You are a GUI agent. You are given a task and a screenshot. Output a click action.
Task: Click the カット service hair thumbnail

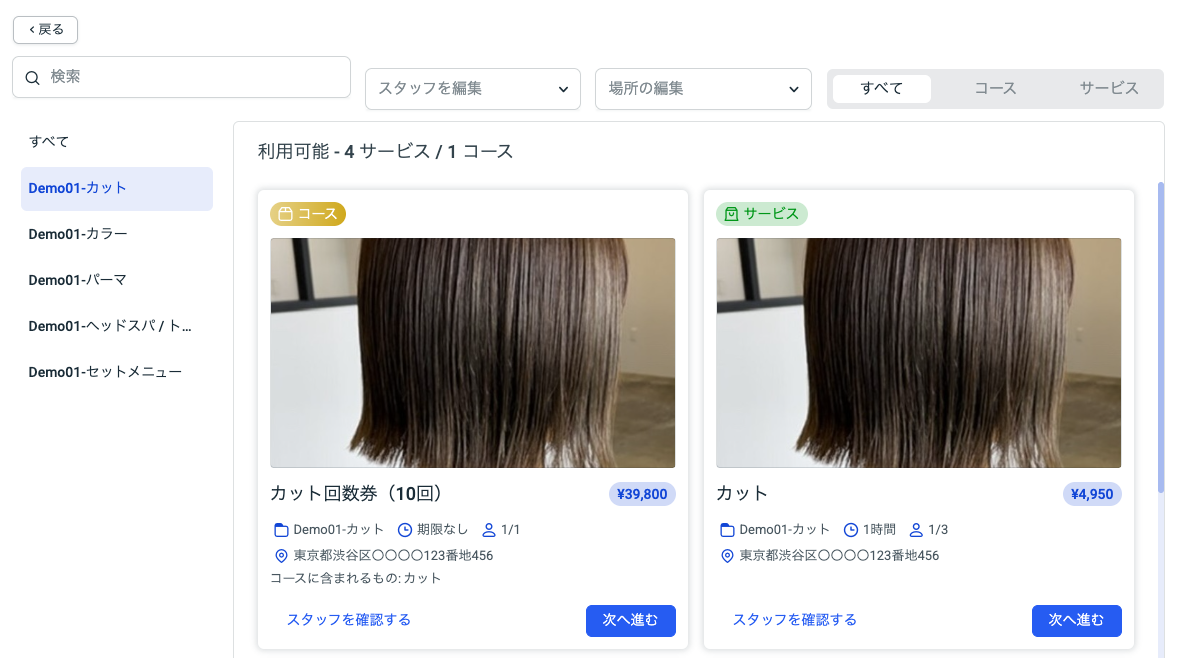918,353
